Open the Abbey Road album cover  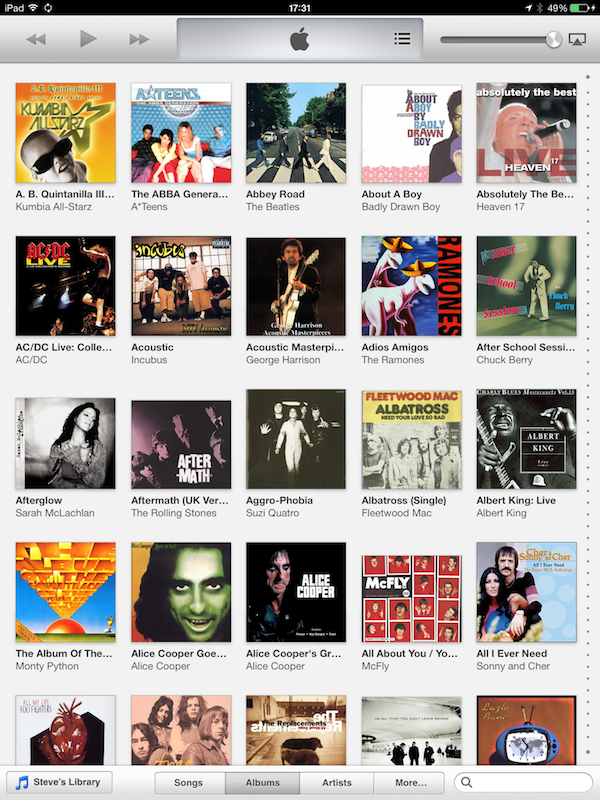[296, 133]
